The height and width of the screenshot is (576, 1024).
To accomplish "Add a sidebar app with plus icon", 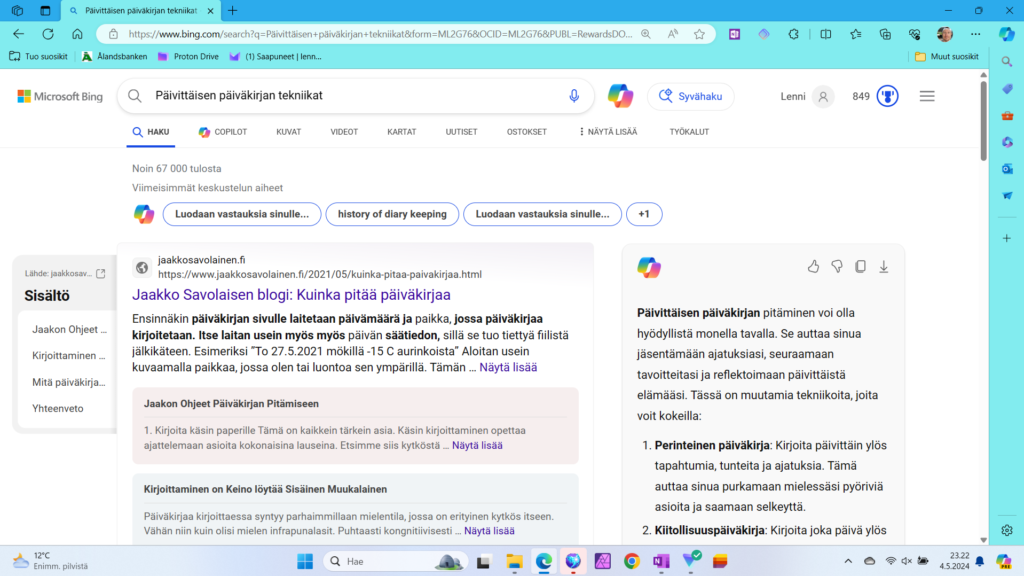I will (1006, 238).
